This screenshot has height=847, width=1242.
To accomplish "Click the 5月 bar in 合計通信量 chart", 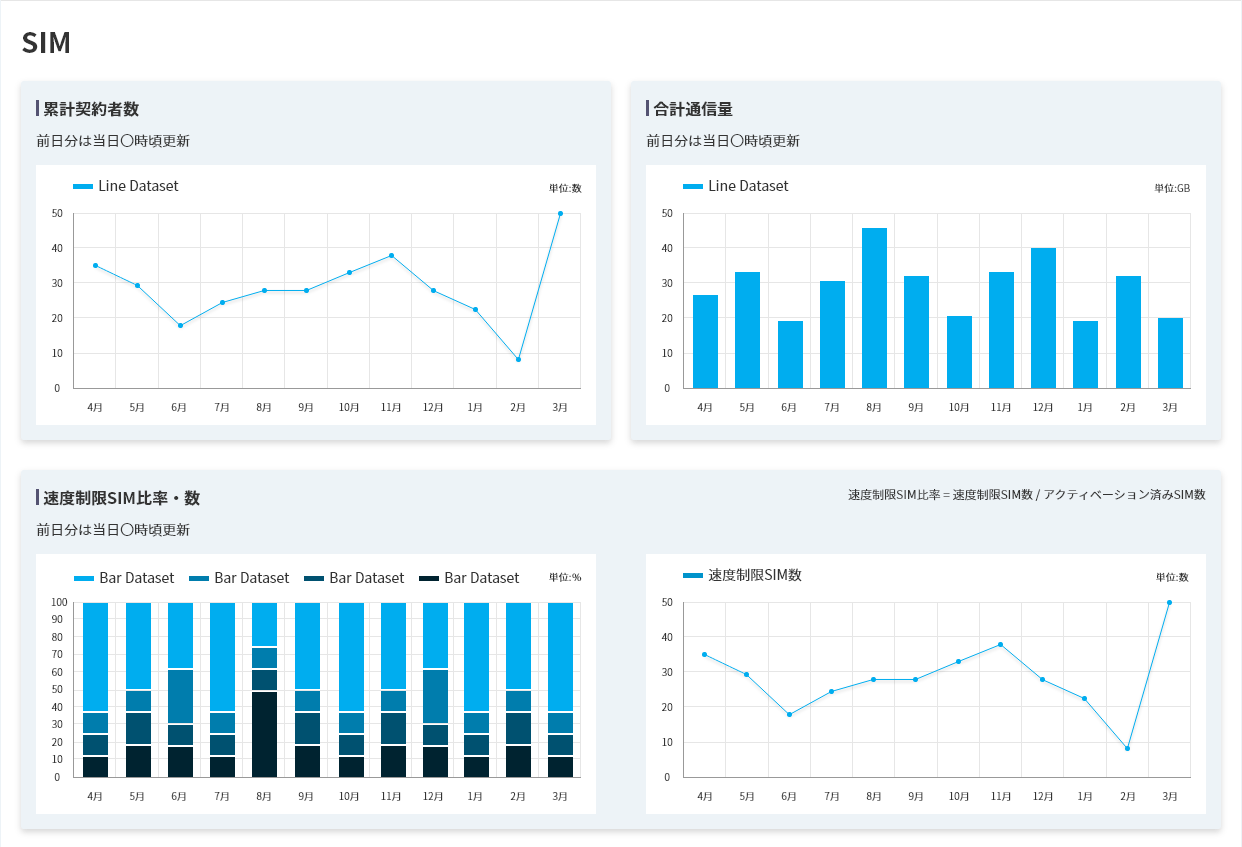I will tap(747, 330).
